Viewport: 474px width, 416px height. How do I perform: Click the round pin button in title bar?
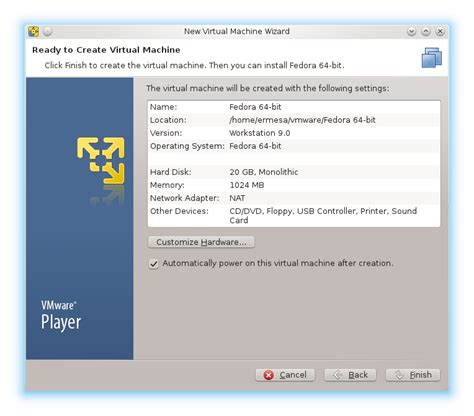pos(48,31)
